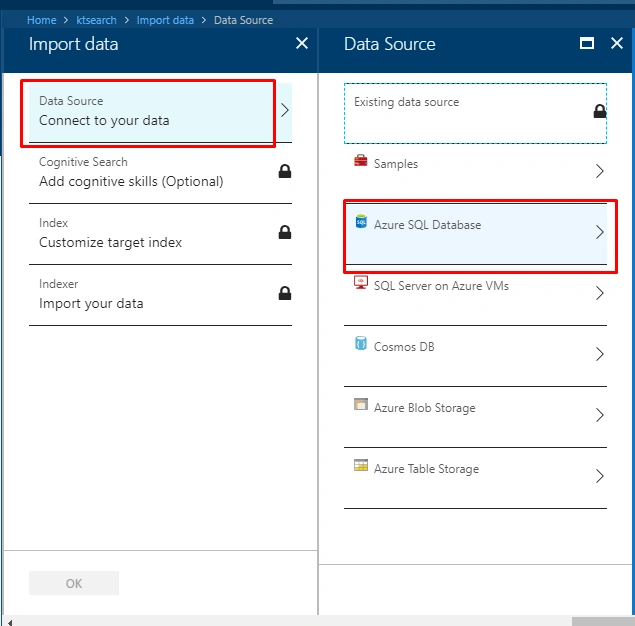Click the horizontal scrollbar thumb

click(603, 622)
